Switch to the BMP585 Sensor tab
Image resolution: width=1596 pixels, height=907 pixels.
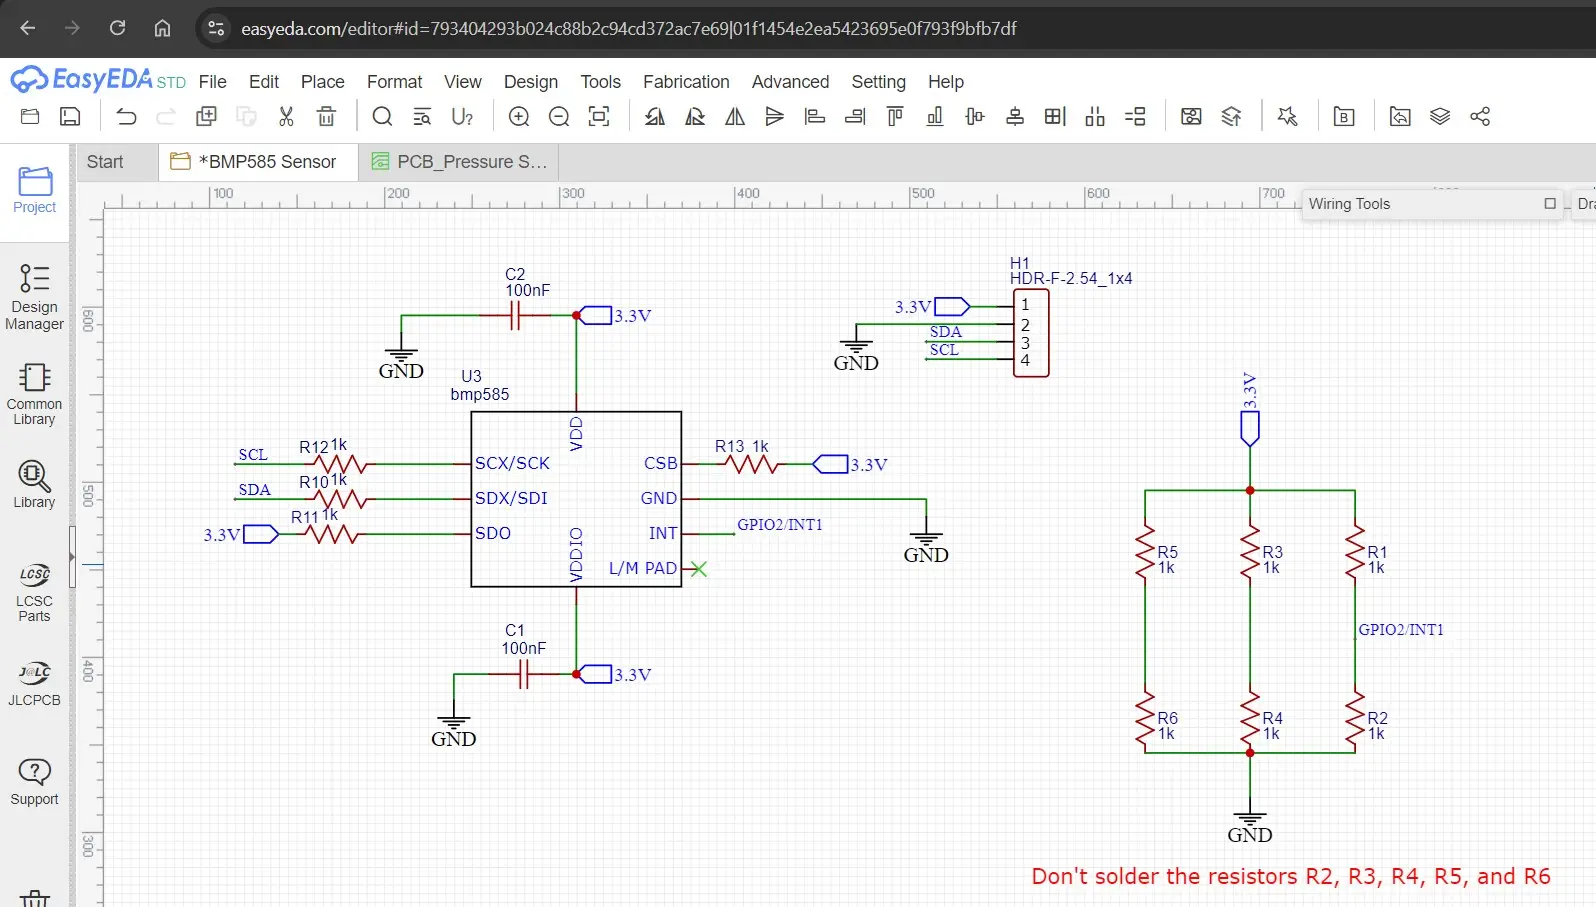(258, 162)
